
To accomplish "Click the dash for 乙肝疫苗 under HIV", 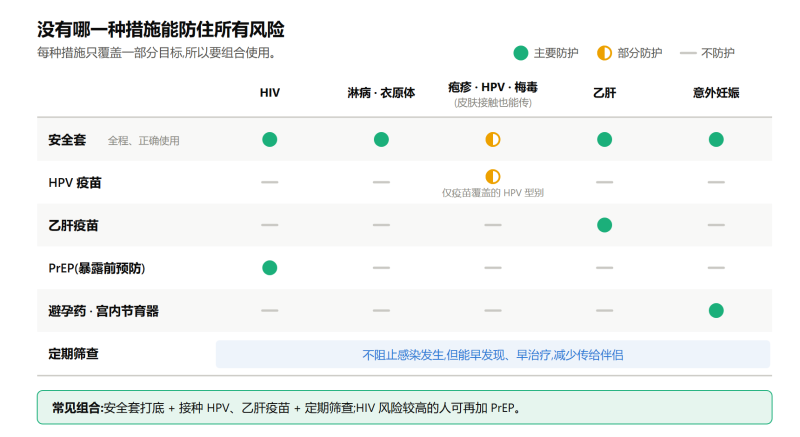I will 269,225.
